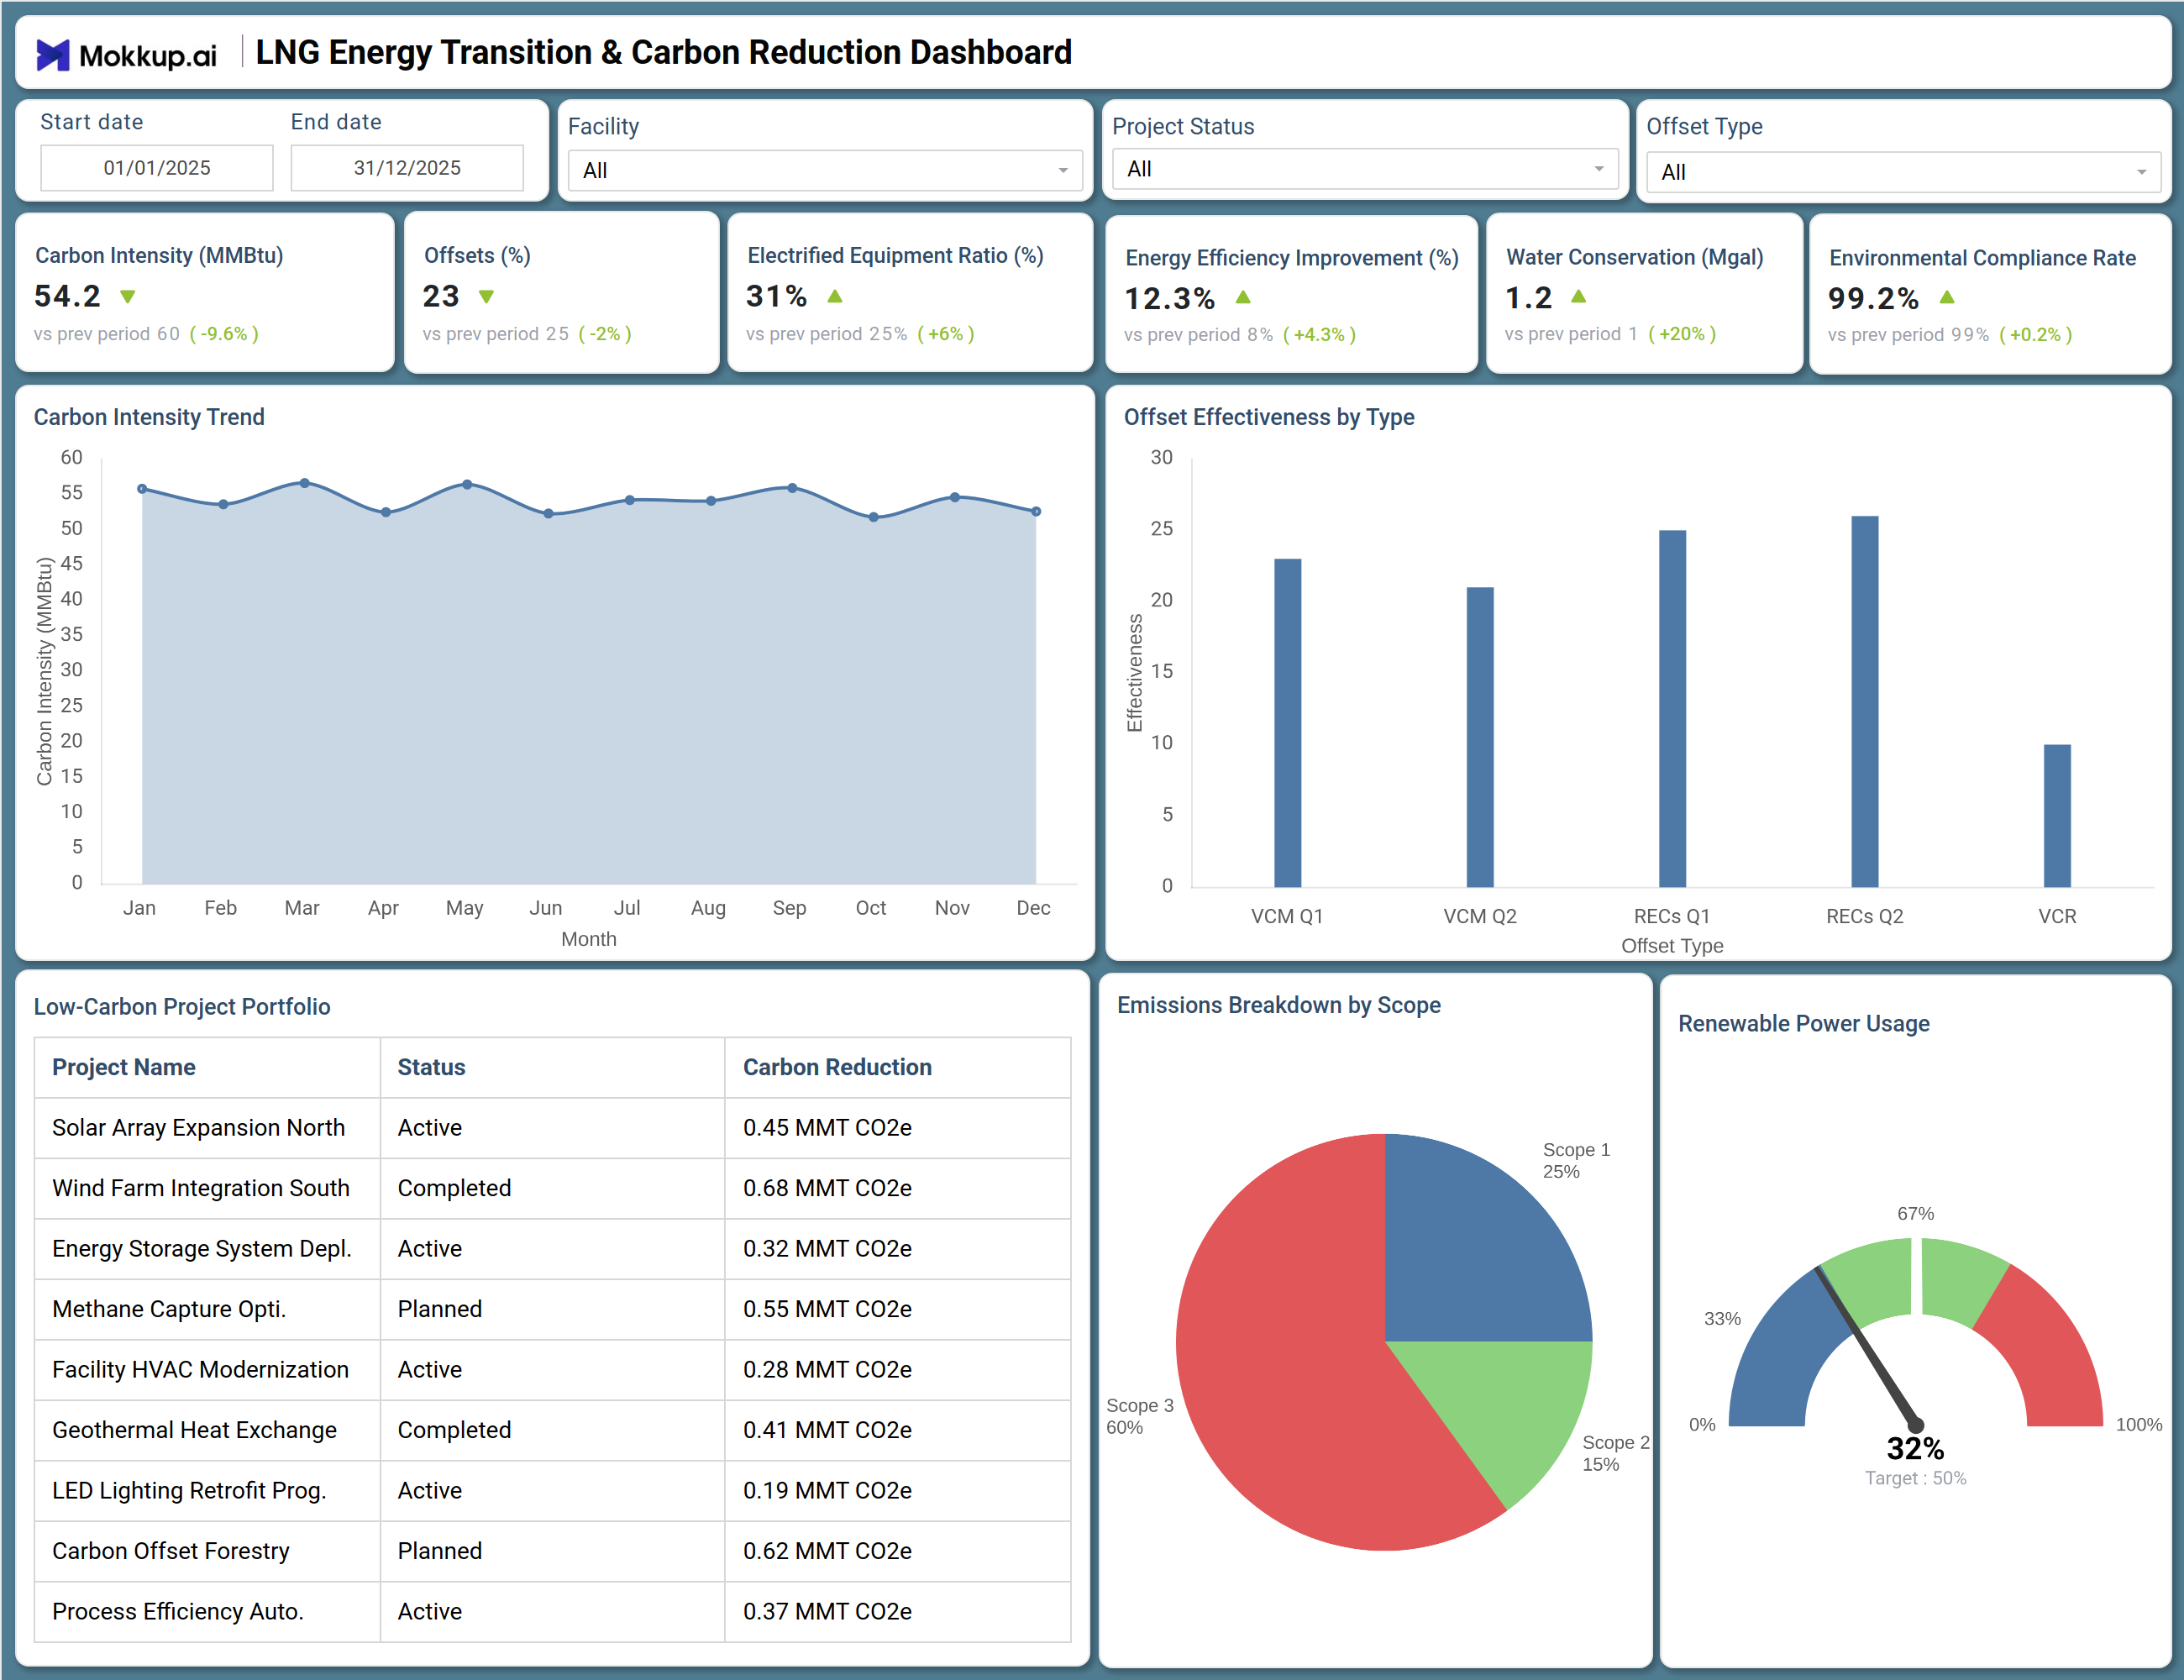Viewport: 2184px width, 1680px height.
Task: Click the up arrow beside Water Conservation 1.2
Action: click(x=1578, y=296)
